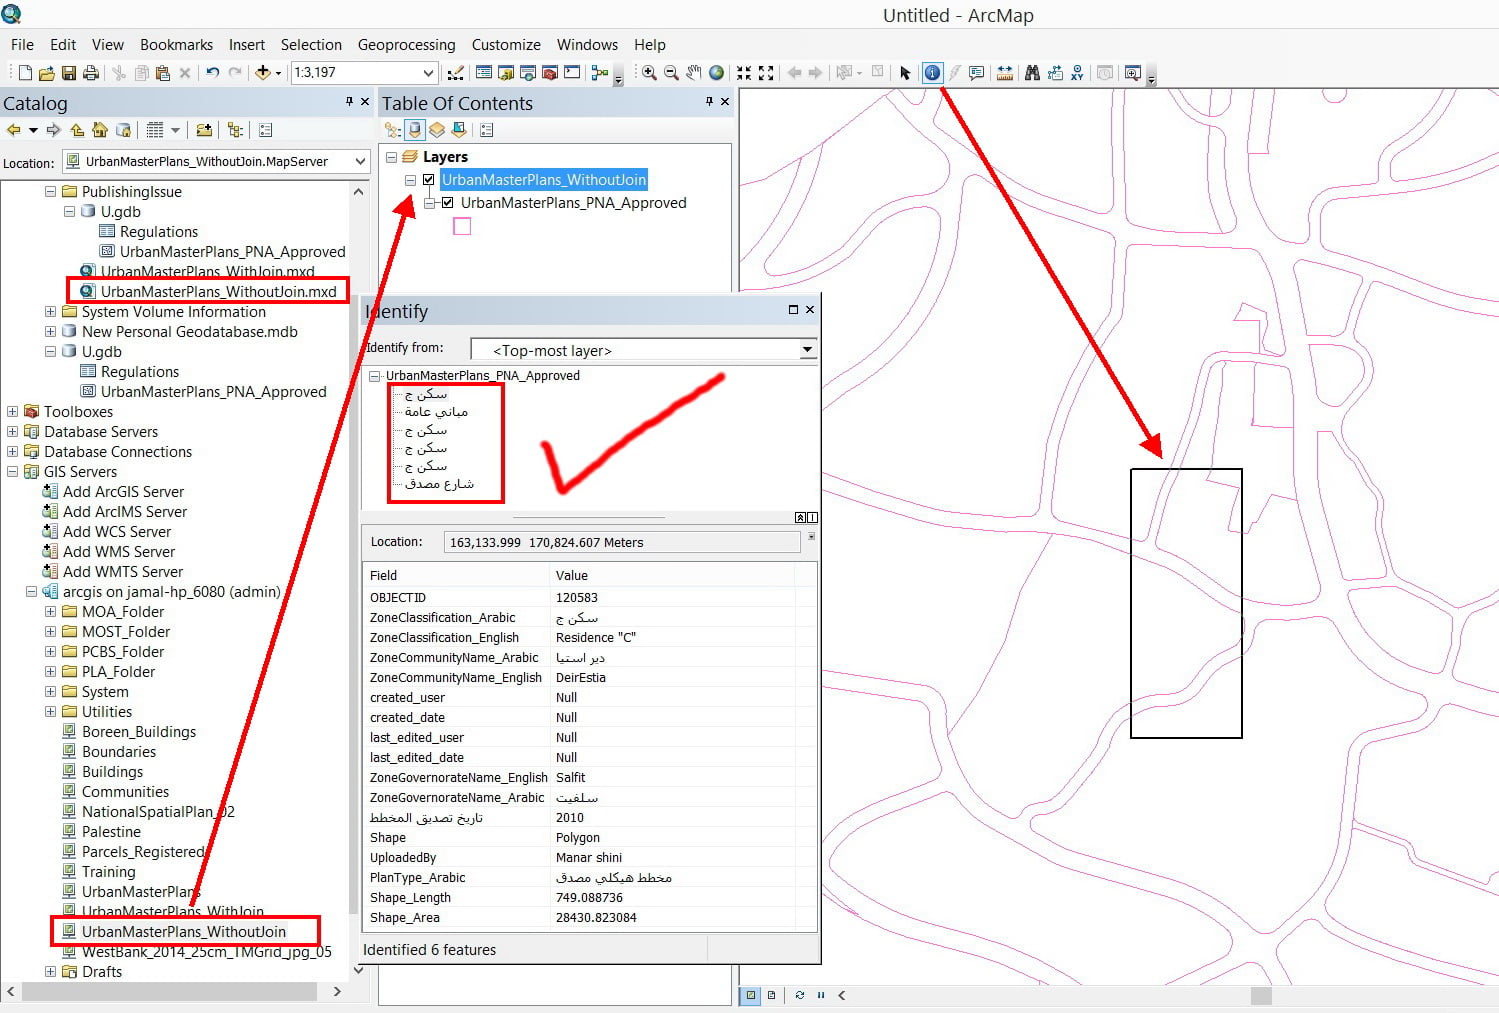Image resolution: width=1499 pixels, height=1013 pixels.
Task: Open the File menu
Action: click(22, 45)
